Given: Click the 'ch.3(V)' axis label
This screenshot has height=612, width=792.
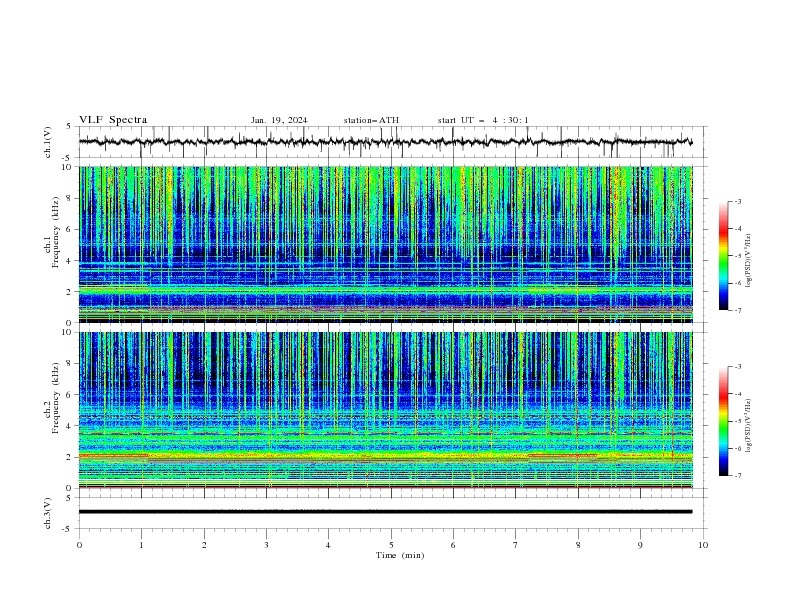Looking at the screenshot, I should [x=48, y=513].
